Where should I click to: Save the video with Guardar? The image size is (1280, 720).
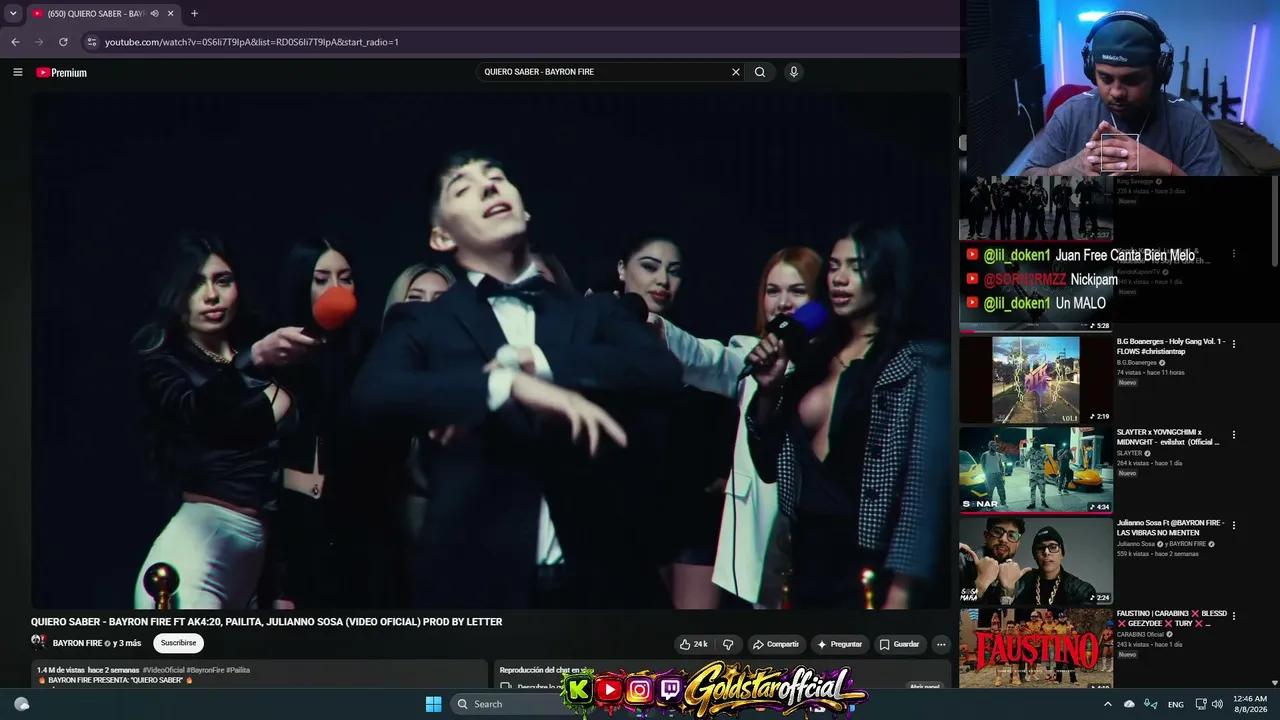(x=899, y=644)
